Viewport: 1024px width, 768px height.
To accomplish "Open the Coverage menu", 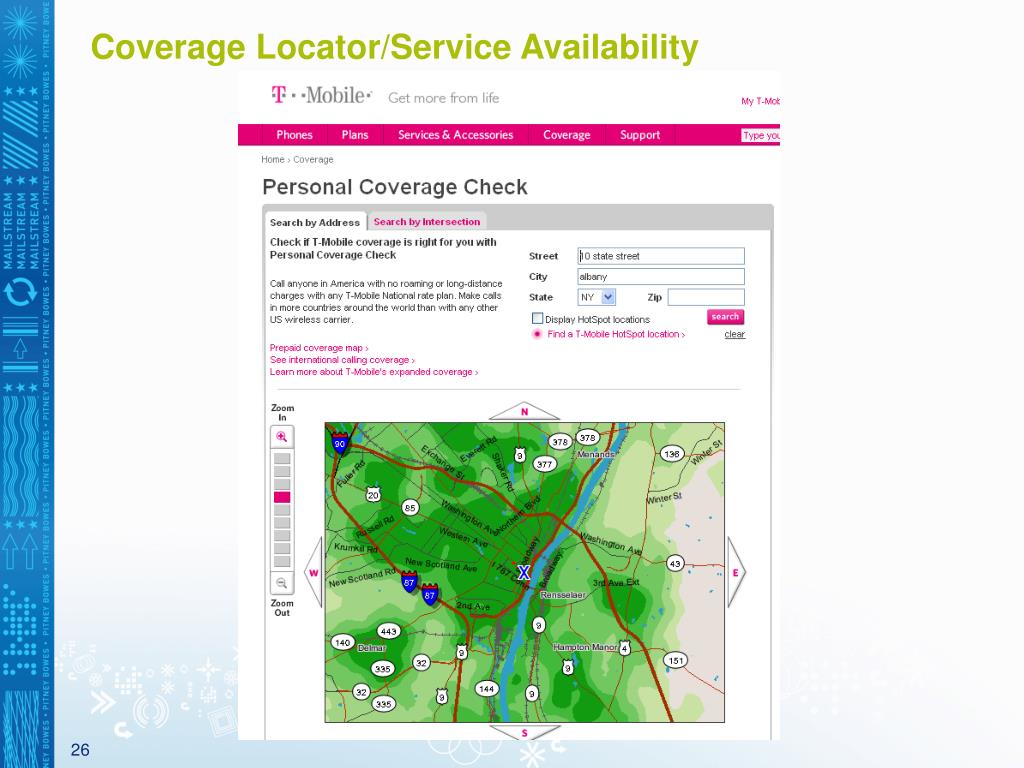I will [x=566, y=135].
